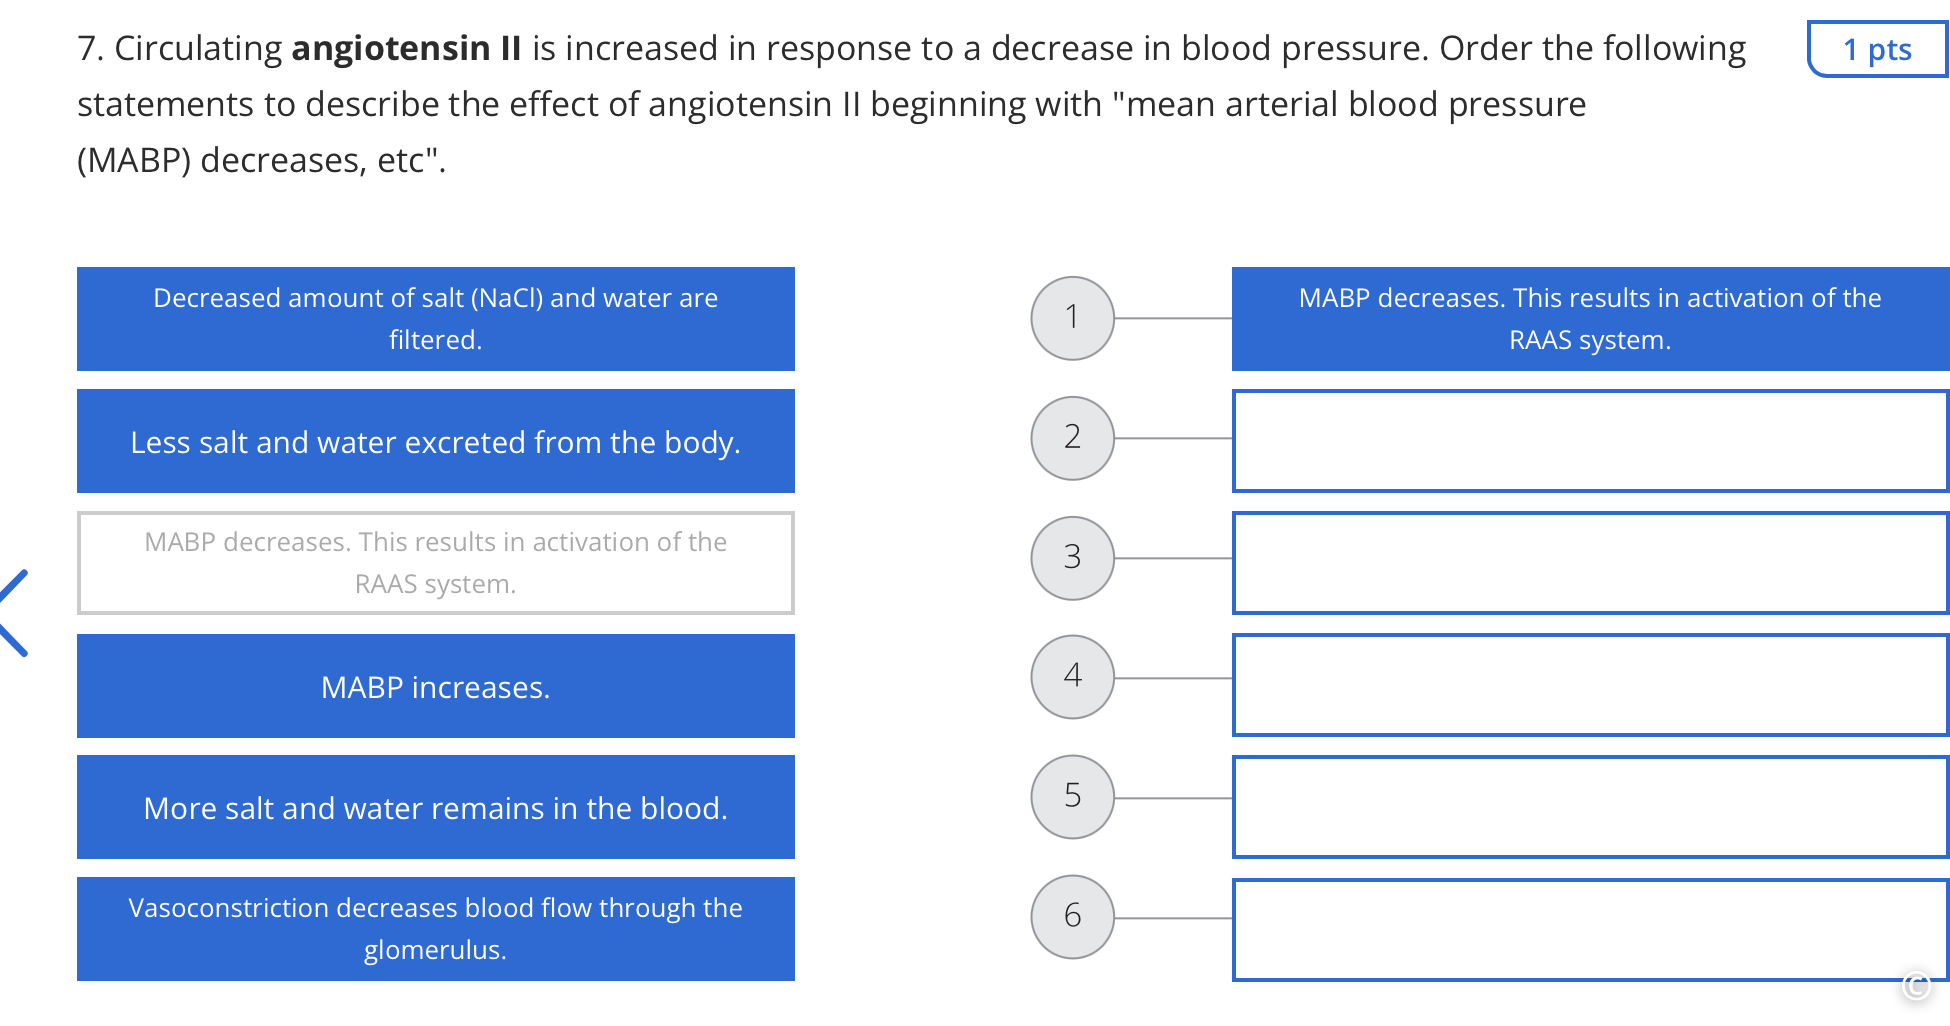The height and width of the screenshot is (1026, 1950).
Task: Click the vasoconstriction glomerulus statement tile
Action: [436, 929]
